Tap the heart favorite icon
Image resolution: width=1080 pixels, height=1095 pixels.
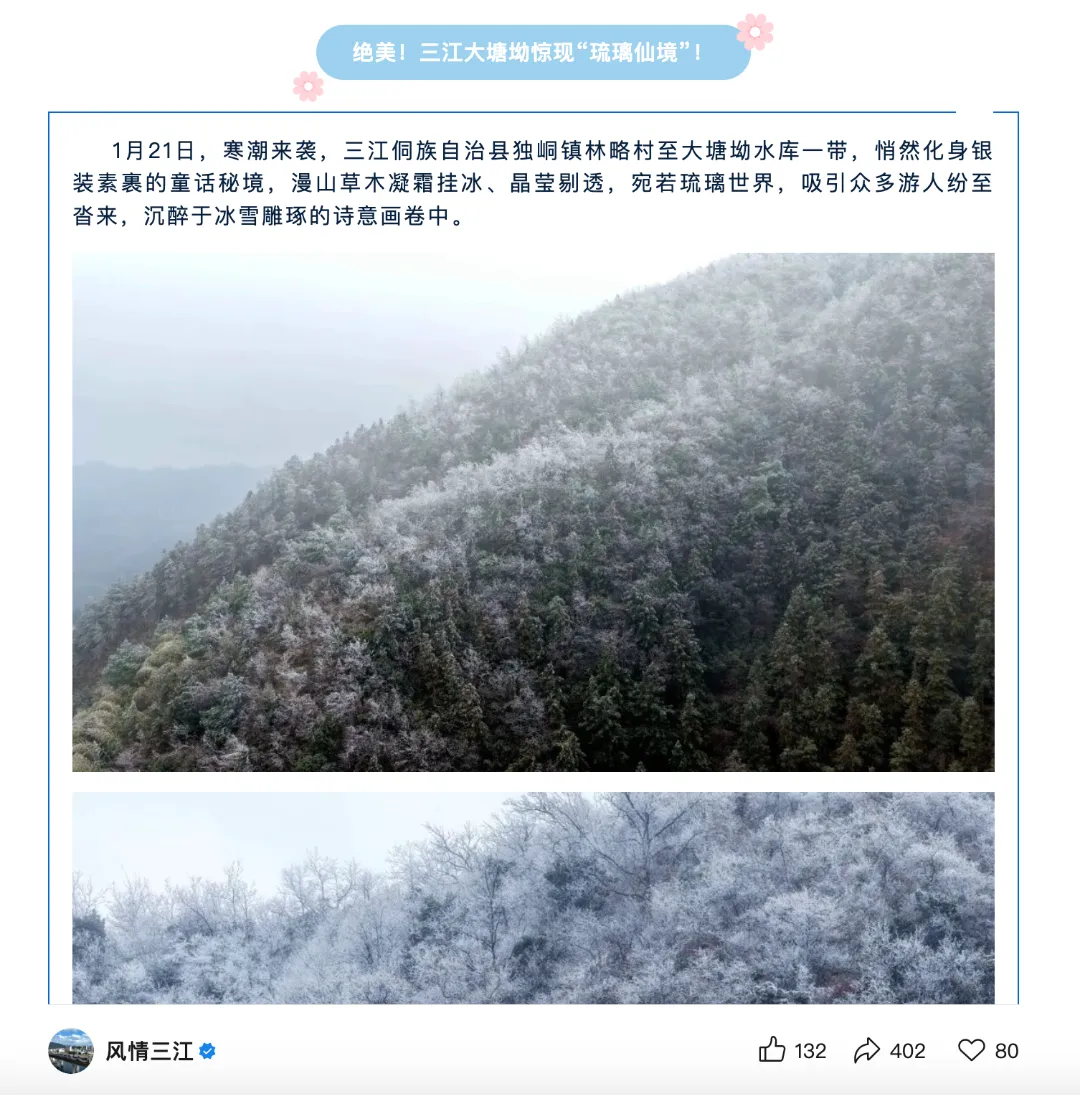(971, 1050)
